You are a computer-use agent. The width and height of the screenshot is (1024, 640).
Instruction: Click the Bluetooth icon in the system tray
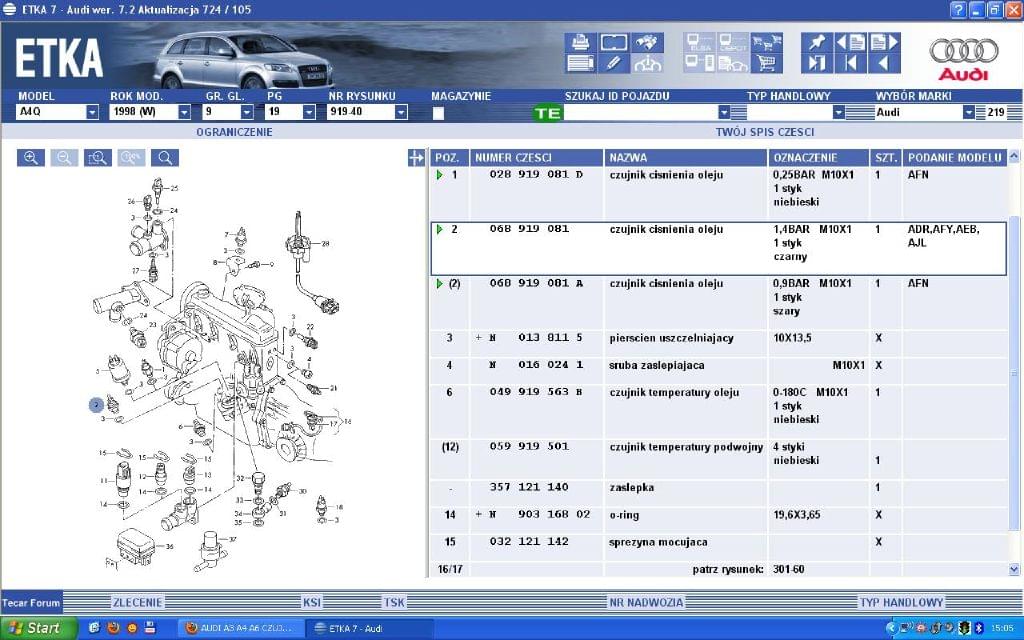[x=979, y=628]
